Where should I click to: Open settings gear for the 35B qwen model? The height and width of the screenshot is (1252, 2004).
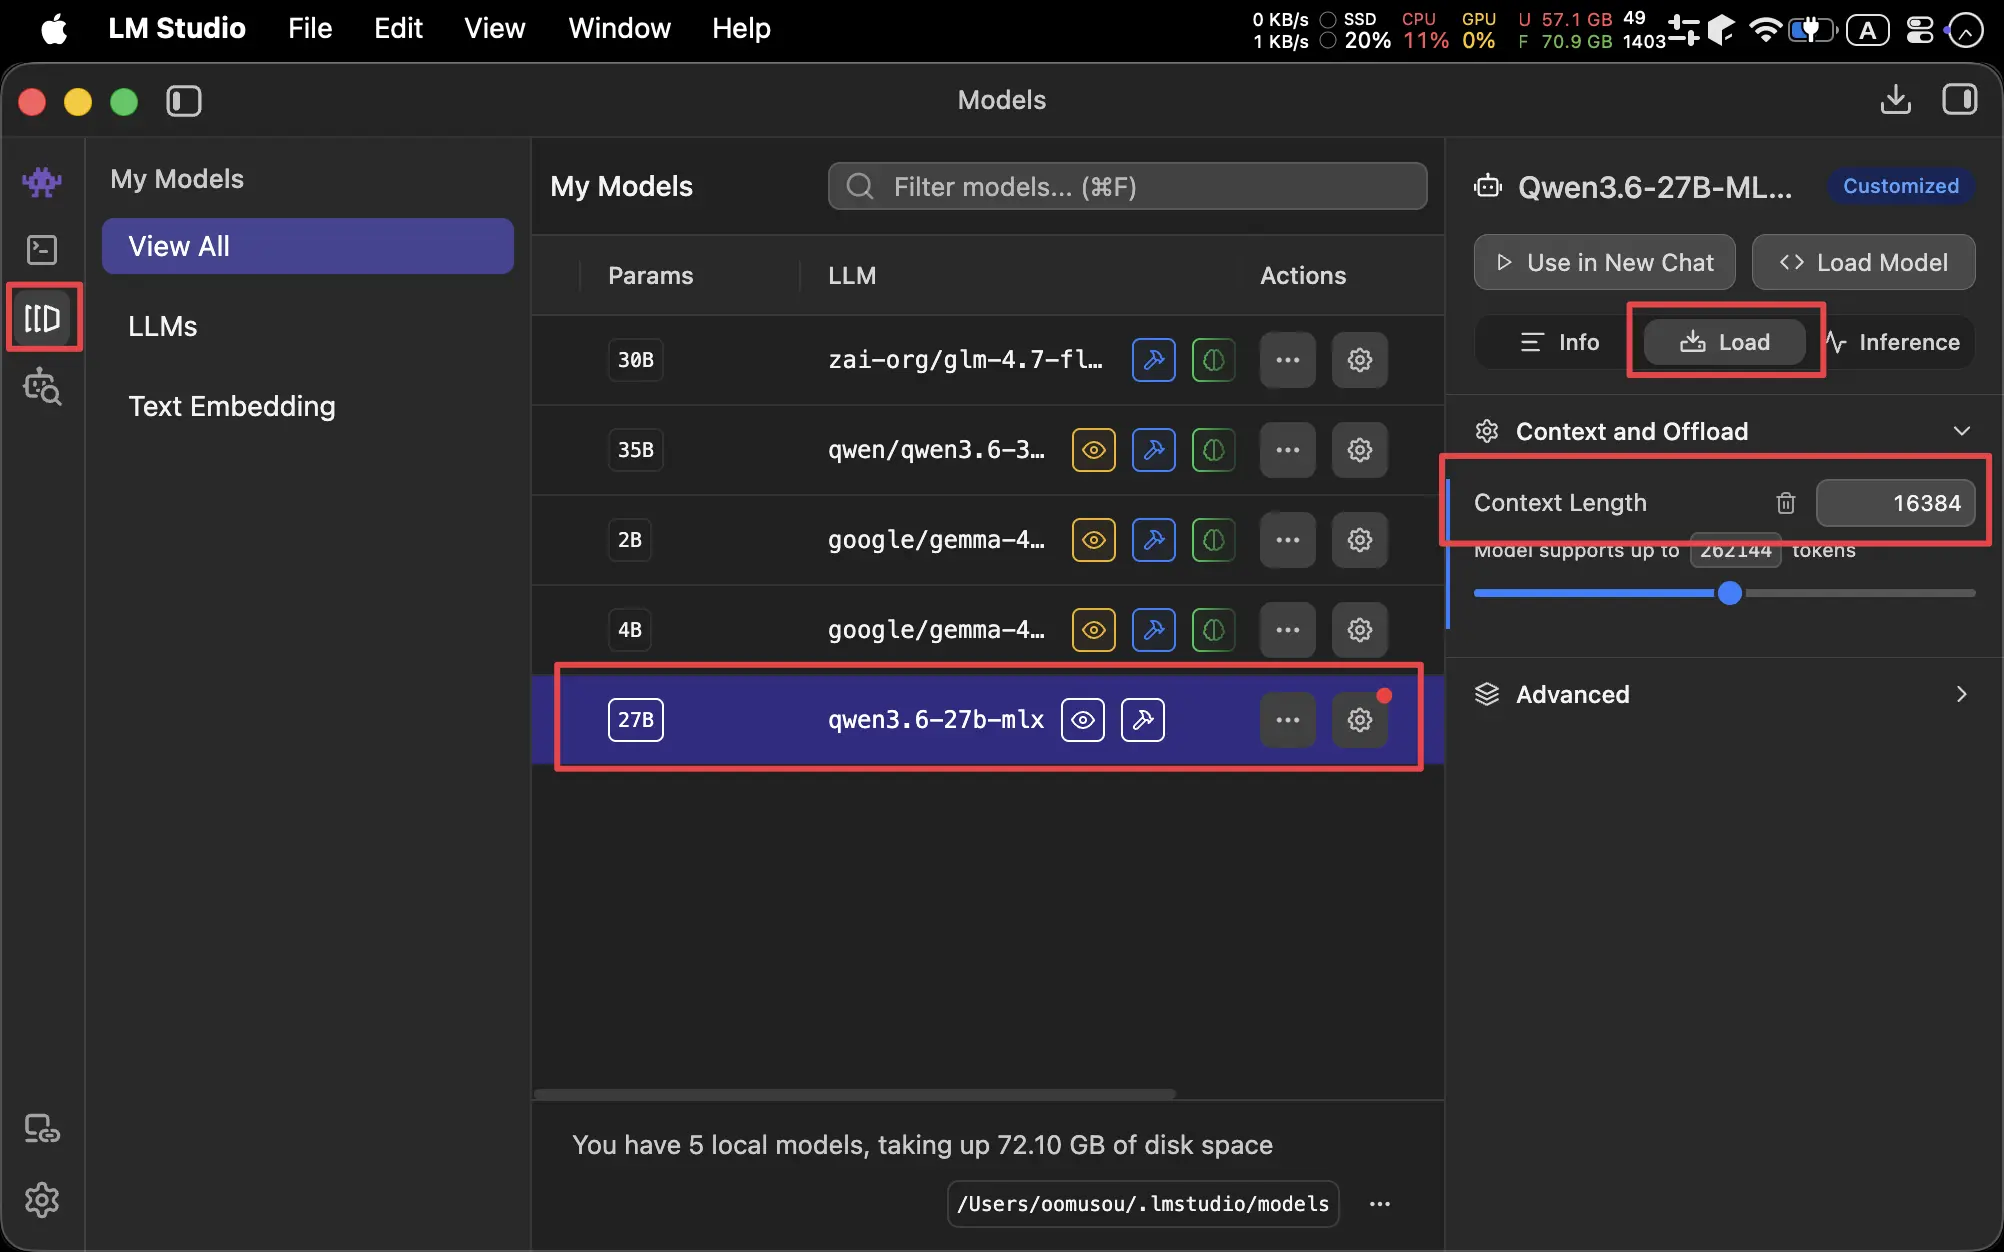[1360, 450]
